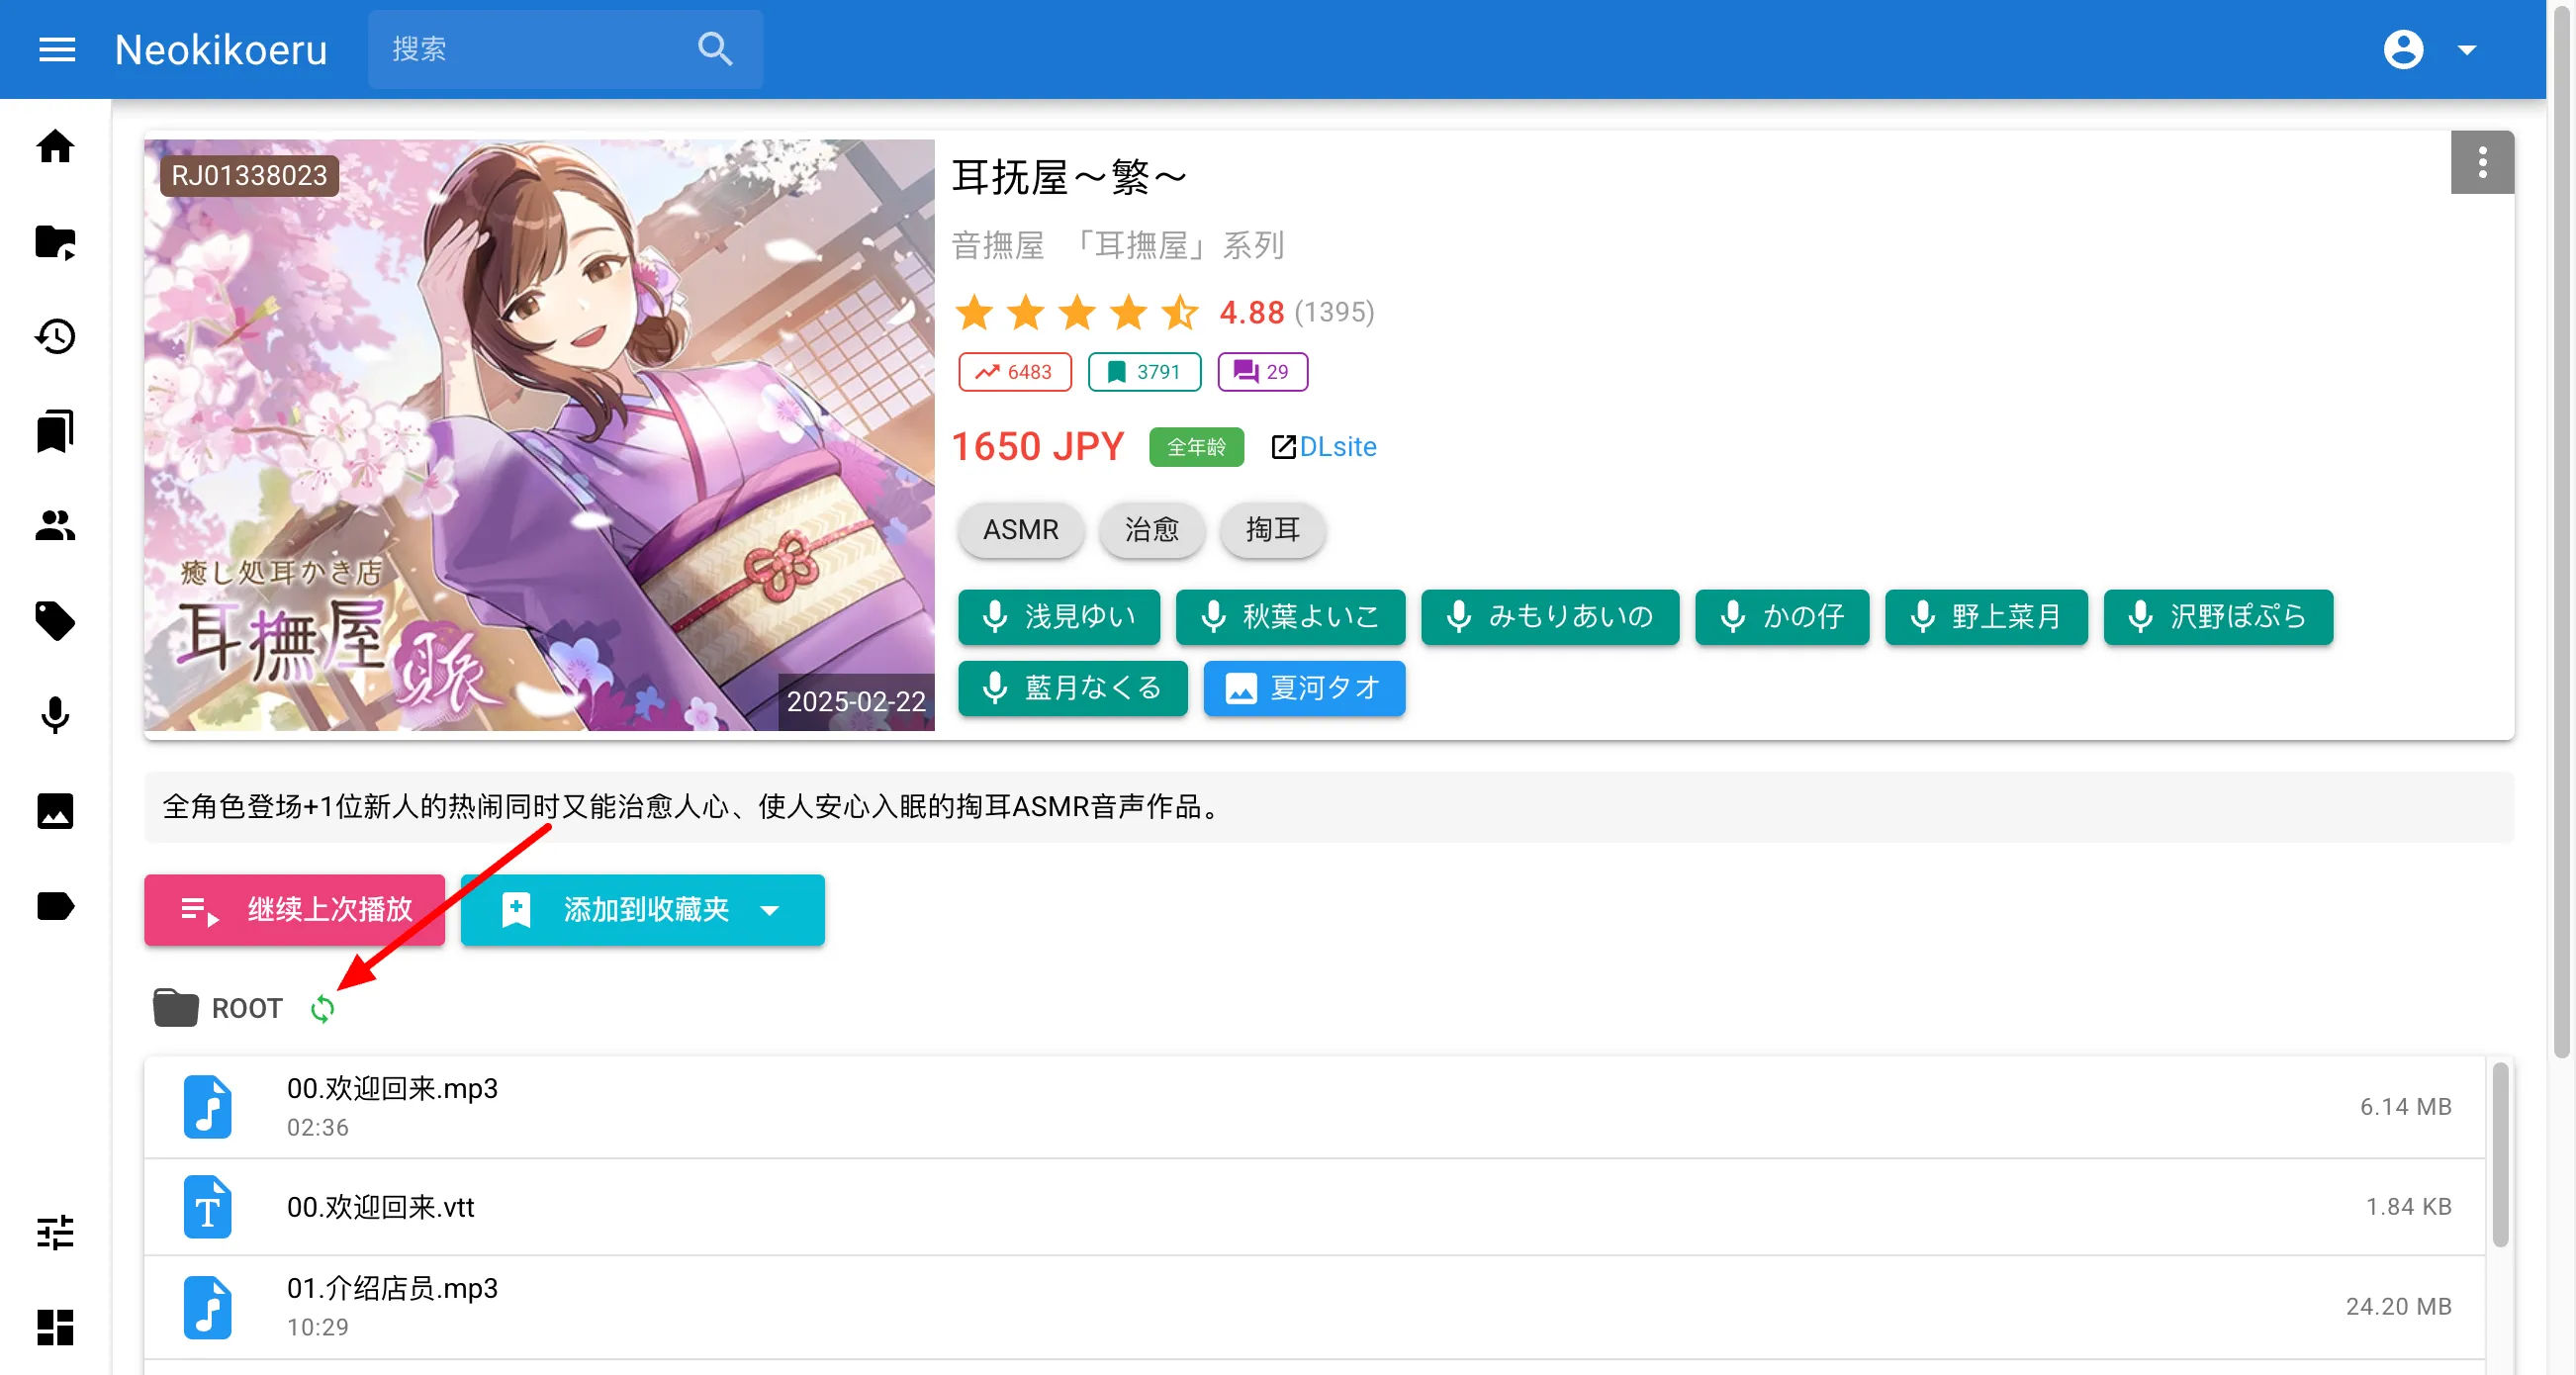Select the 掏耳 tag chip
The image size is (2576, 1375).
coord(1273,530)
